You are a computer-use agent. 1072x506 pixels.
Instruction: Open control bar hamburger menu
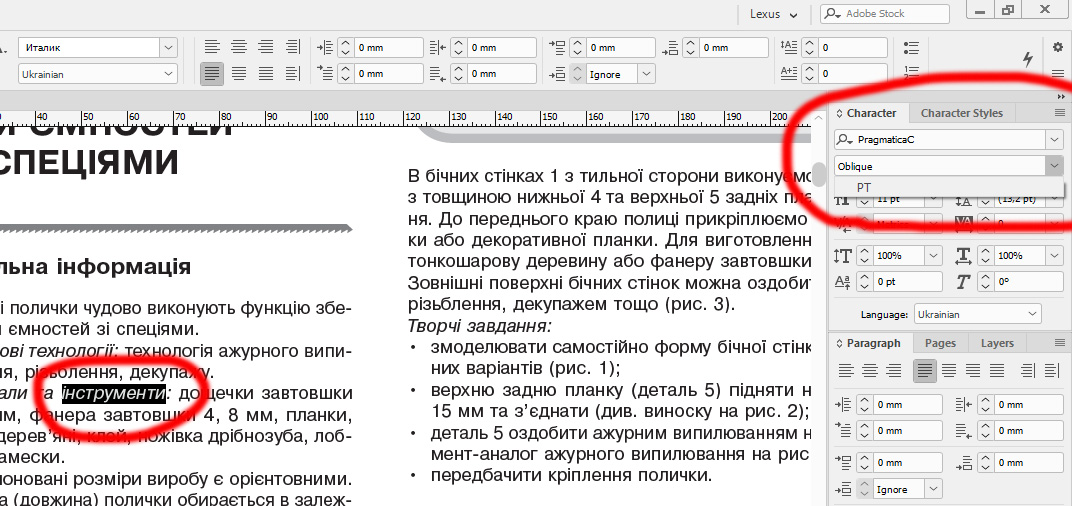click(x=1057, y=74)
